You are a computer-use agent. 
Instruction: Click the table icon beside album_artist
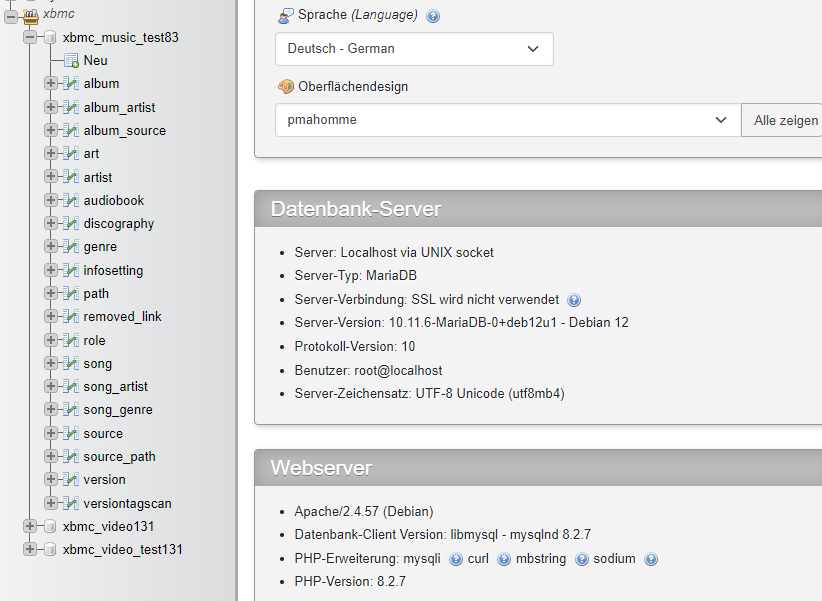click(71, 107)
